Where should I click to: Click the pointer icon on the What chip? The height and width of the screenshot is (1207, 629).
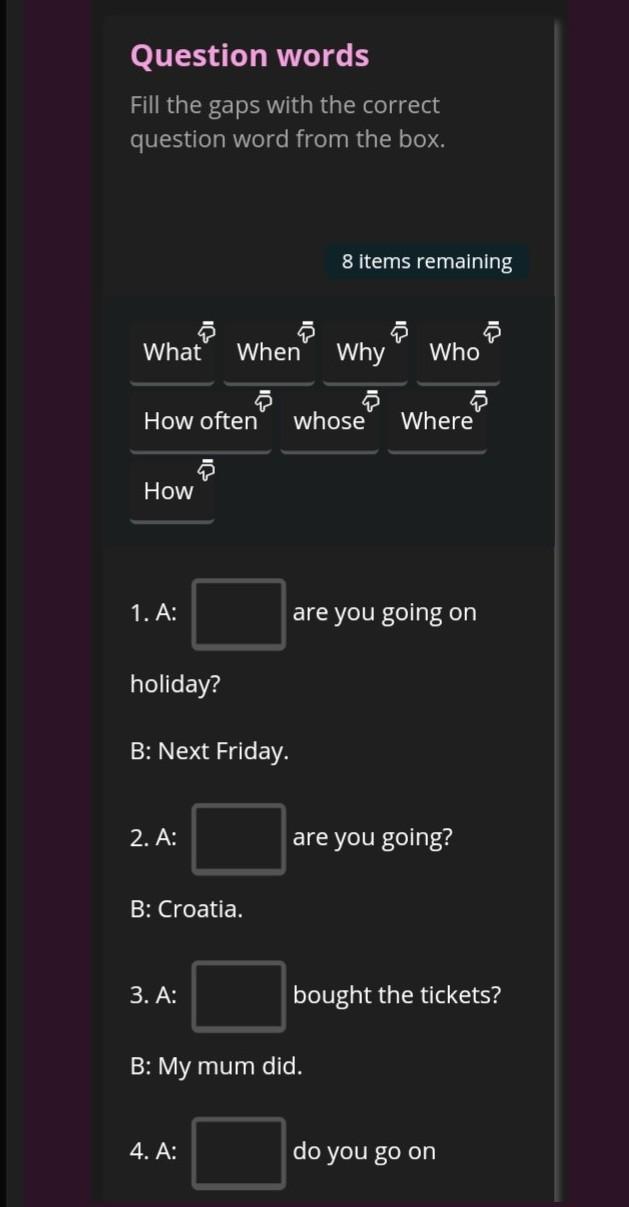pyautogui.click(x=207, y=330)
